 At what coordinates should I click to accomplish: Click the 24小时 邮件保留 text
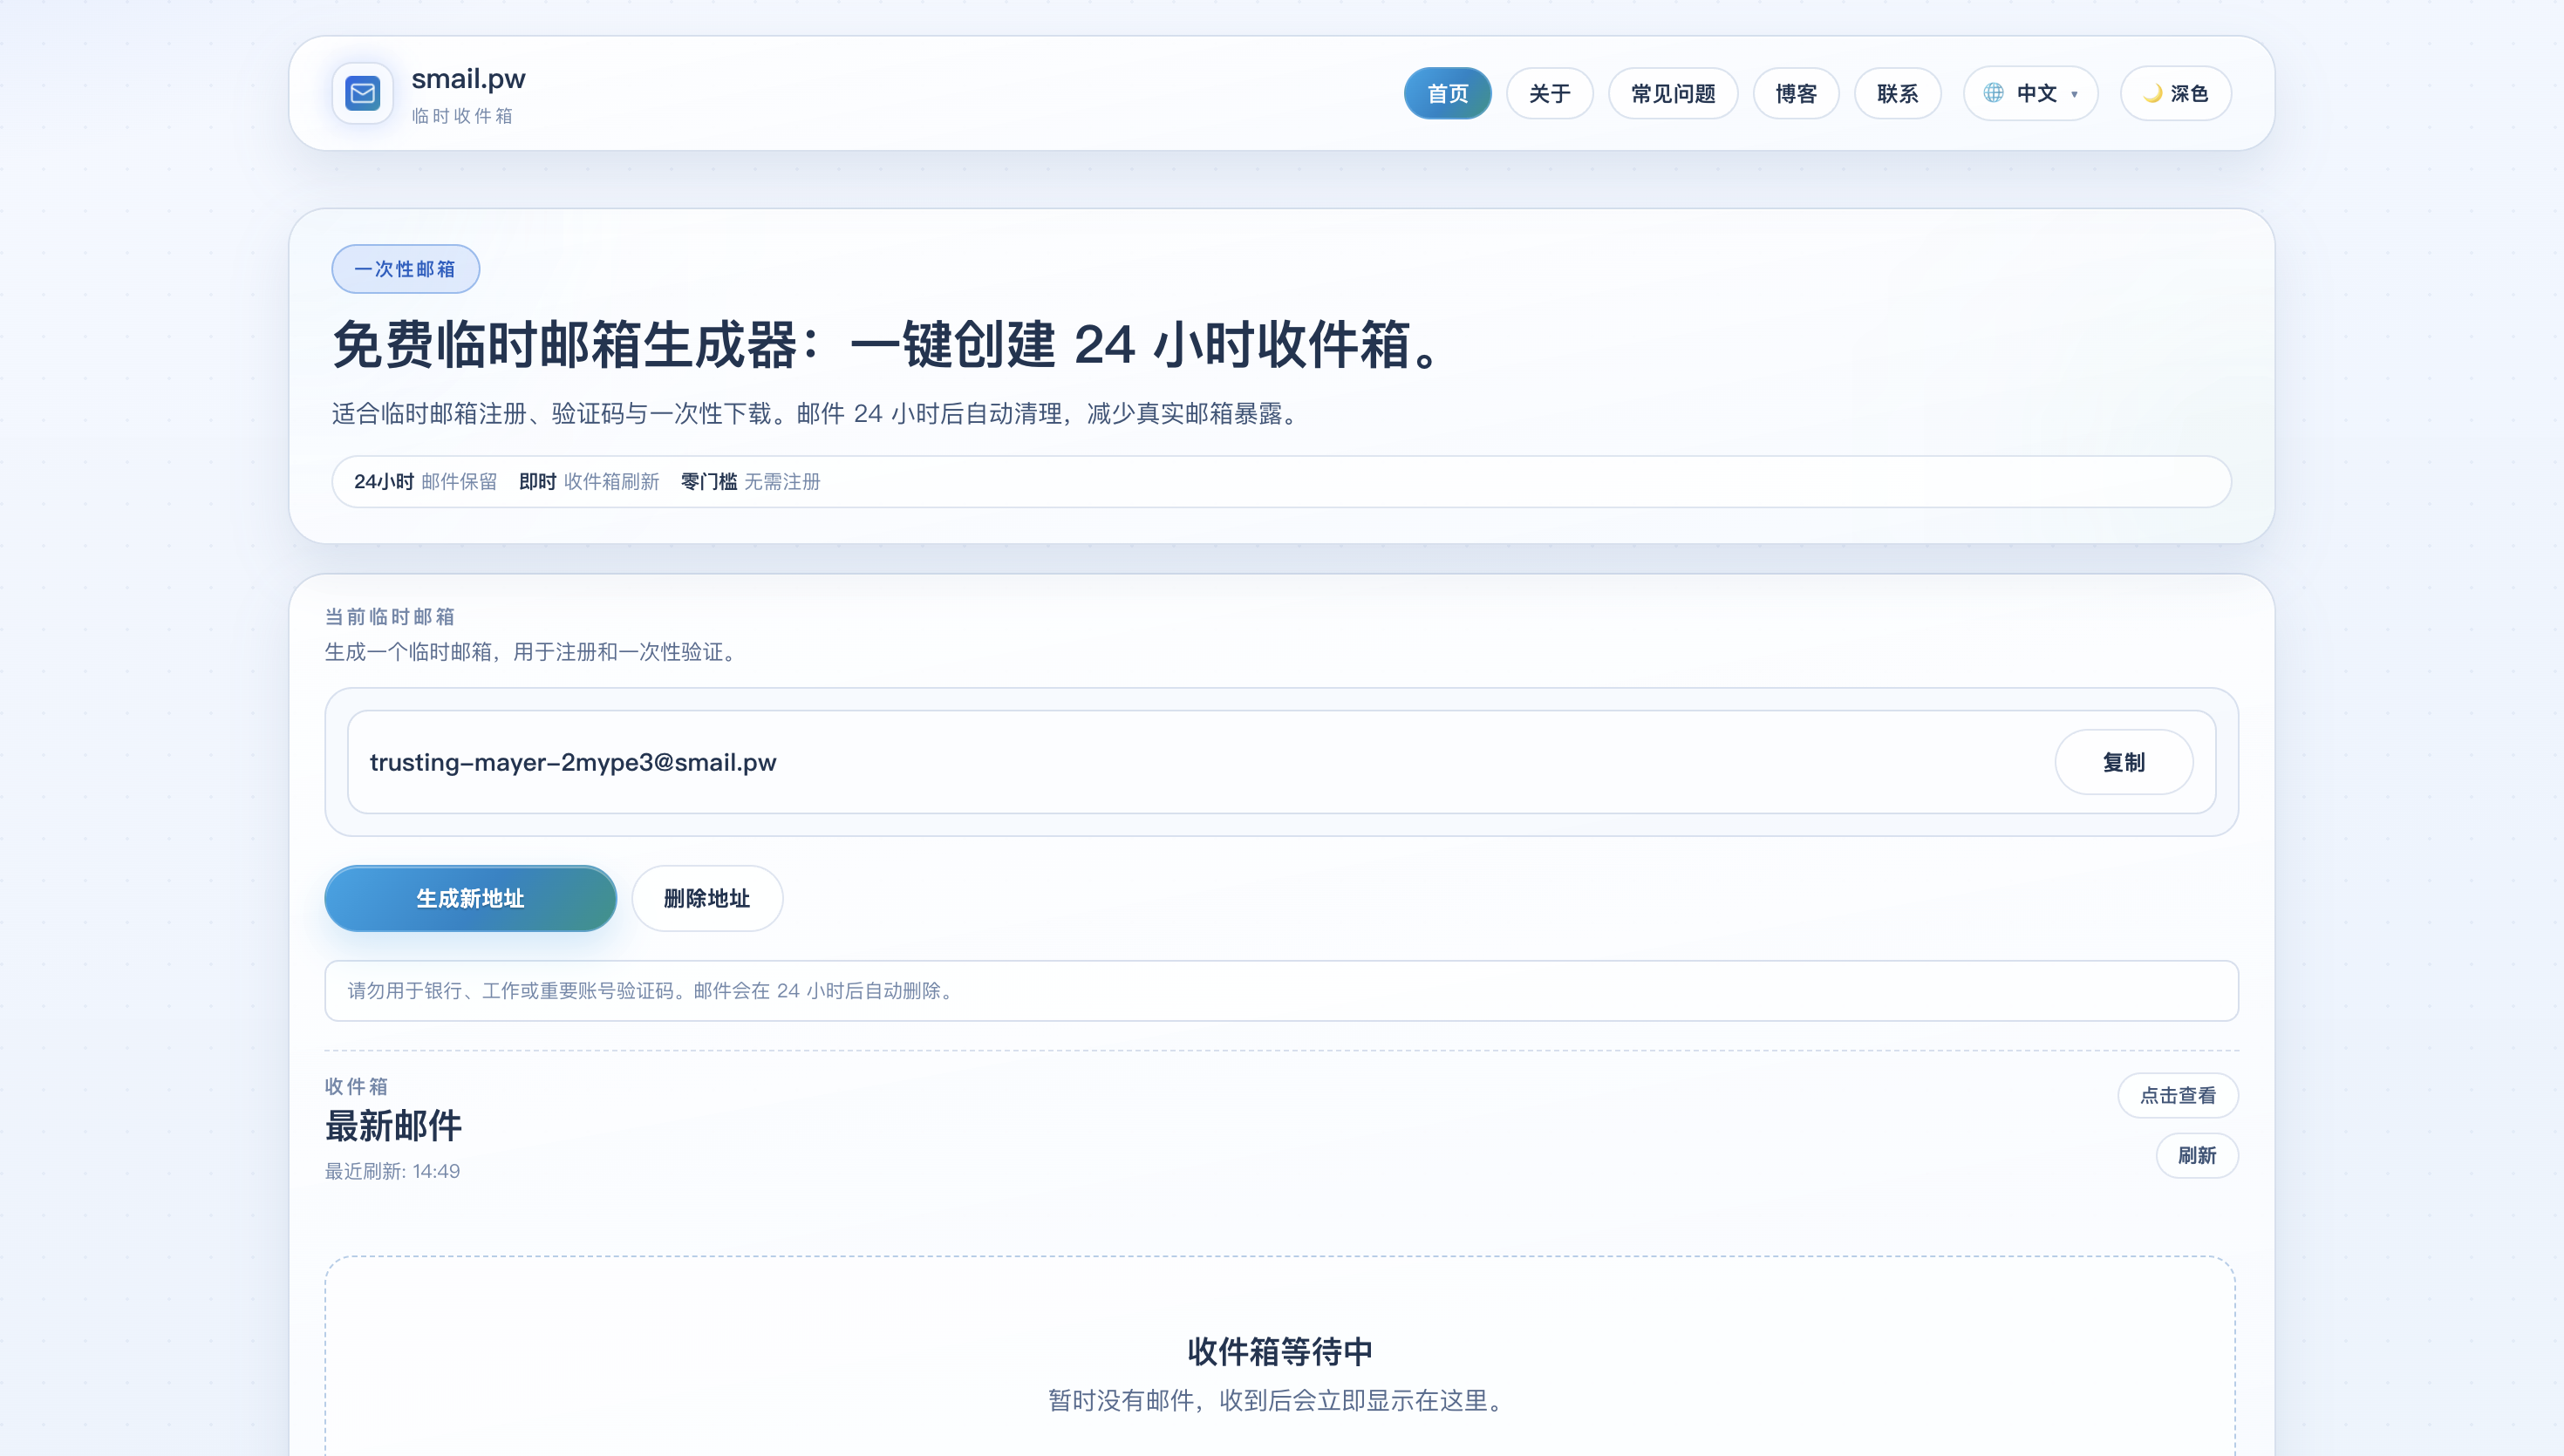[425, 482]
